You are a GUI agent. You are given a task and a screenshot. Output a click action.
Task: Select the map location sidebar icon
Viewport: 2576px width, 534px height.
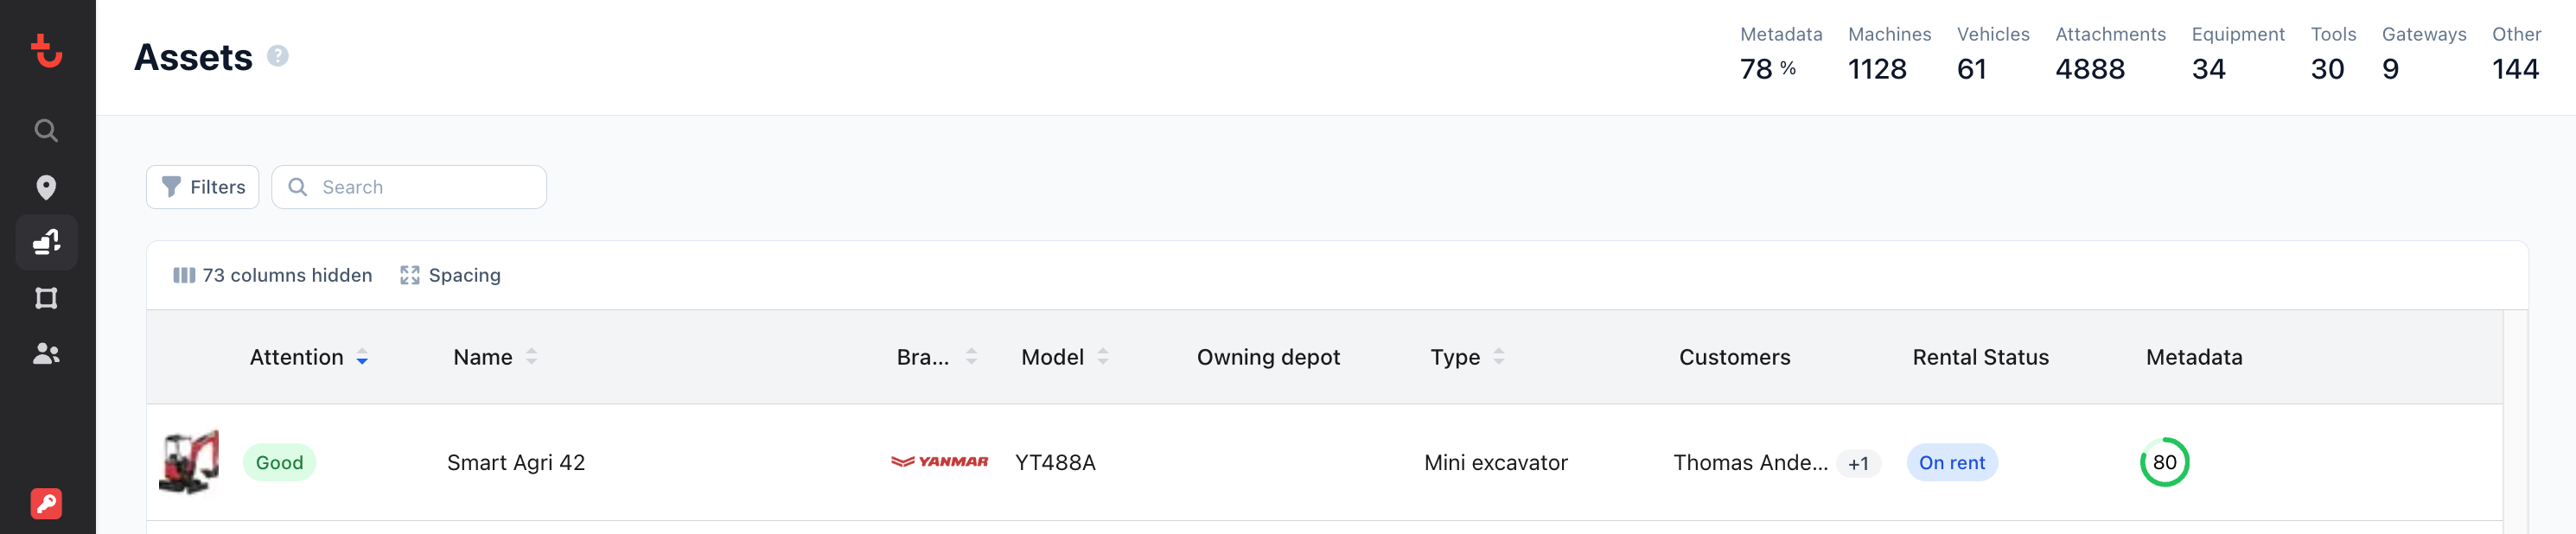coord(45,187)
